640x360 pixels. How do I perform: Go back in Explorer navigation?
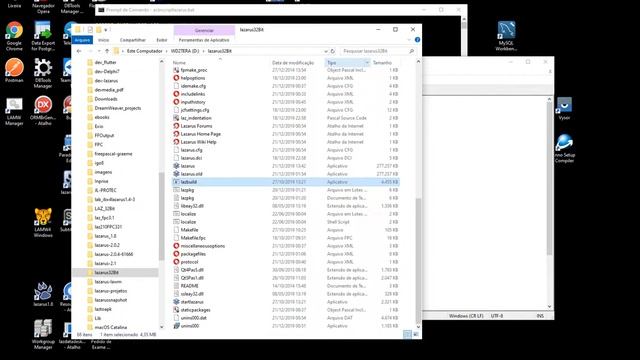click(x=79, y=51)
